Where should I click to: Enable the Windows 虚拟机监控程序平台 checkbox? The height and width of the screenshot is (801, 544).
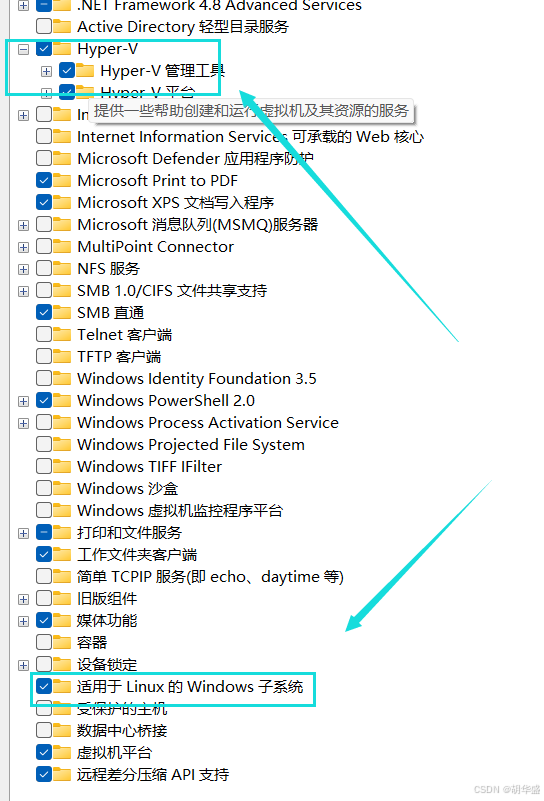44,510
